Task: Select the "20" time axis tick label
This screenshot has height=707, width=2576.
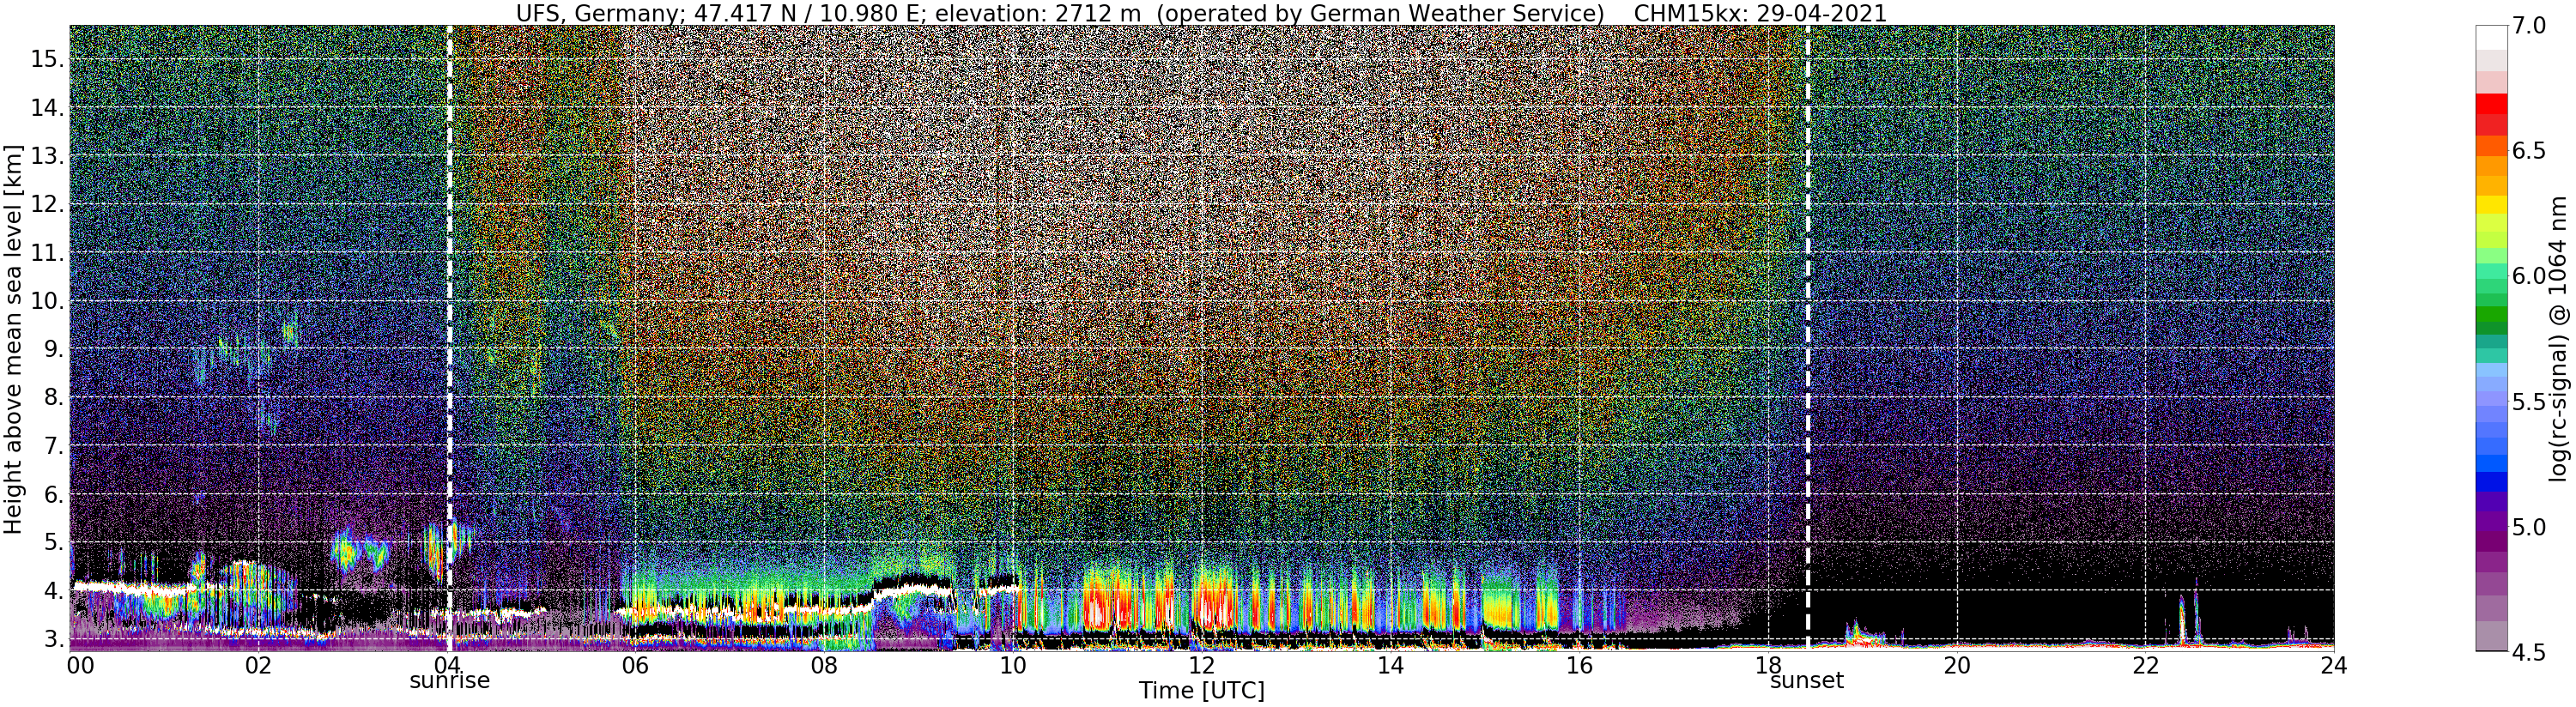Action: pos(1957,665)
